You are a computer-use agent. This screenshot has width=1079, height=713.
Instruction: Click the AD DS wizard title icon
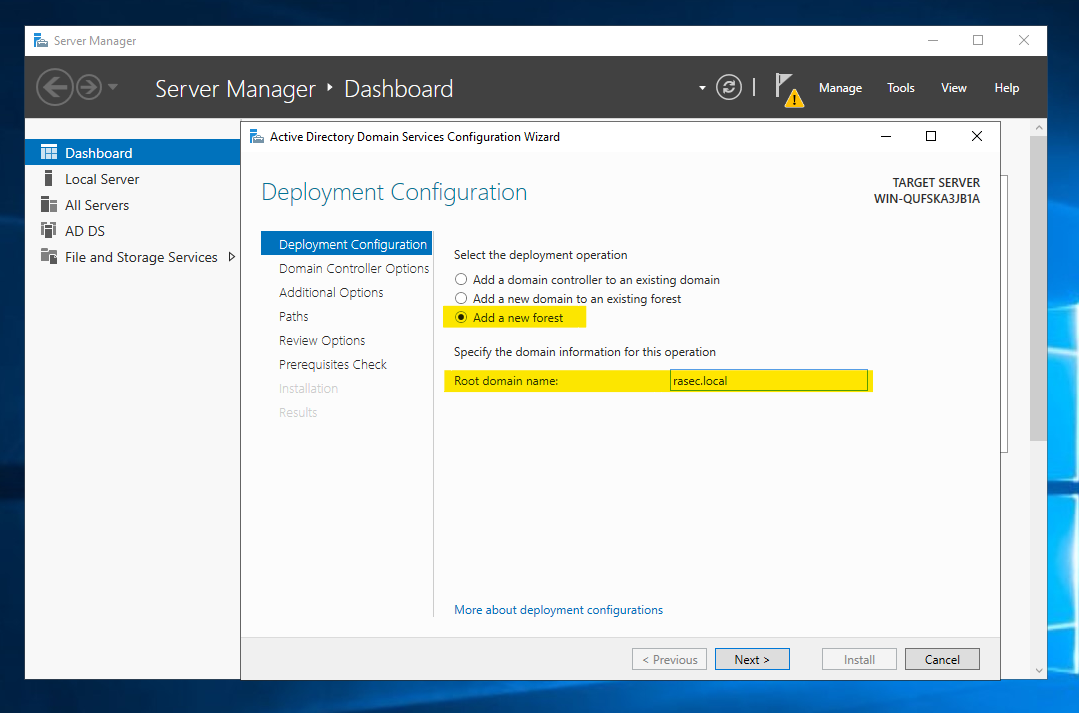tap(257, 136)
